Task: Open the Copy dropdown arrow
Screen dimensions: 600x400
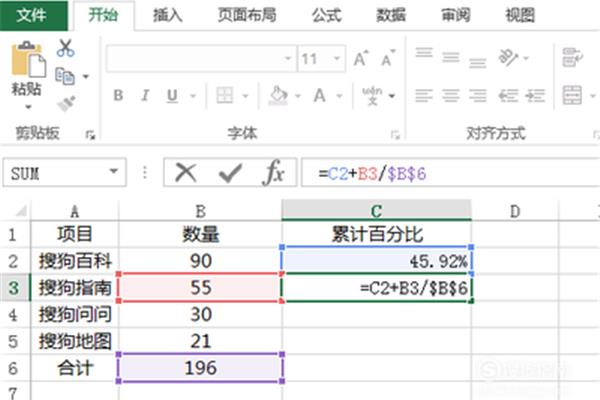Action: click(x=86, y=77)
